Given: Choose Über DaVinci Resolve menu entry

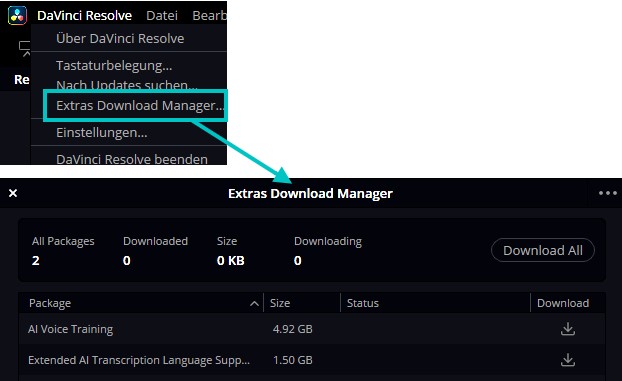Looking at the screenshot, I should (x=120, y=38).
